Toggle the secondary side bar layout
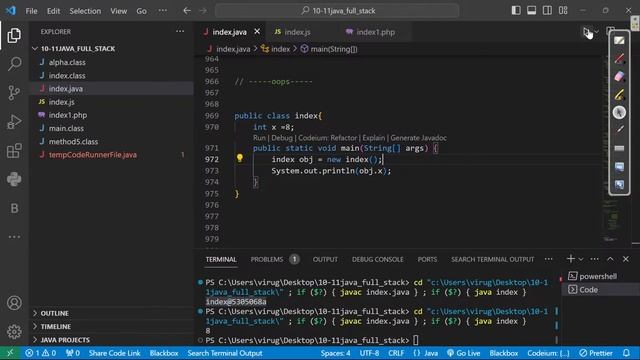Viewport: 640px width, 360px height. click(x=547, y=11)
